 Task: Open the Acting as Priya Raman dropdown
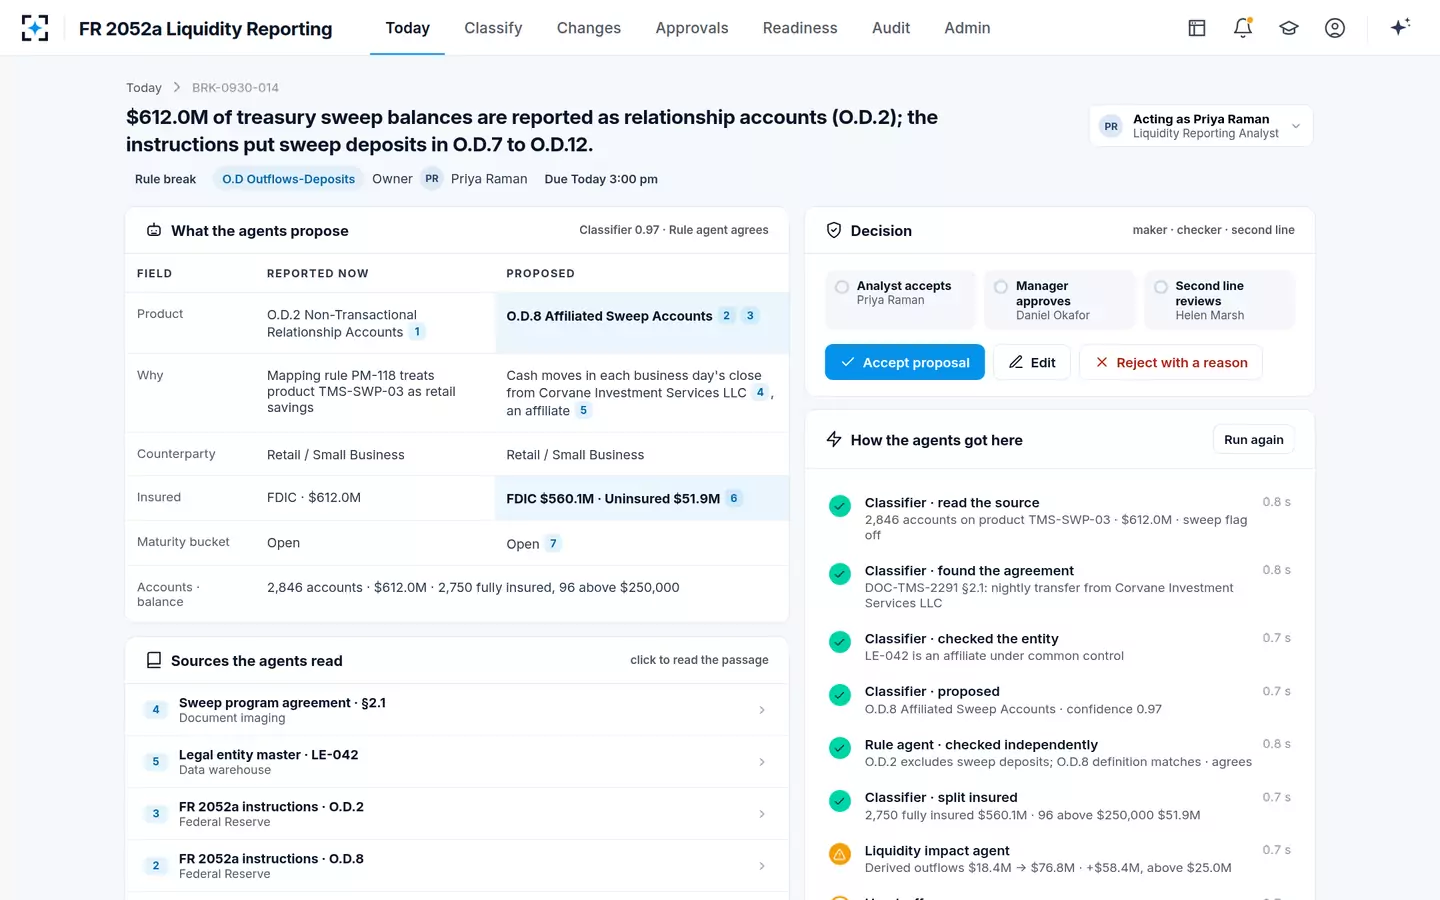point(1201,126)
